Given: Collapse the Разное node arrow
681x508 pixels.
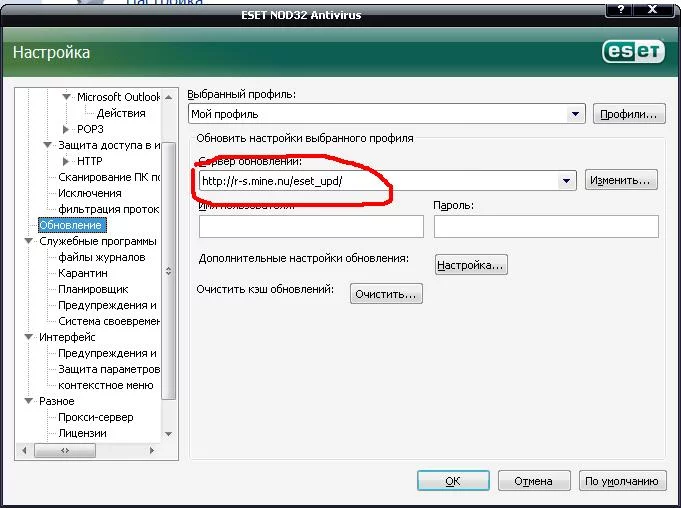Looking at the screenshot, I should coord(29,401).
